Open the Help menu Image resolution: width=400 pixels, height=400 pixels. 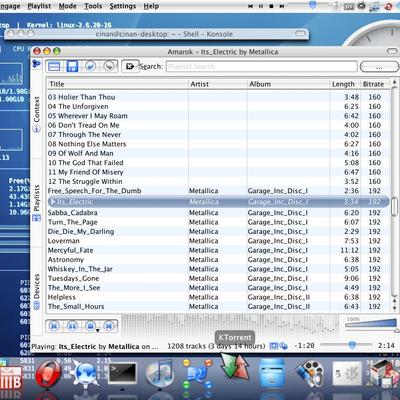[151, 6]
